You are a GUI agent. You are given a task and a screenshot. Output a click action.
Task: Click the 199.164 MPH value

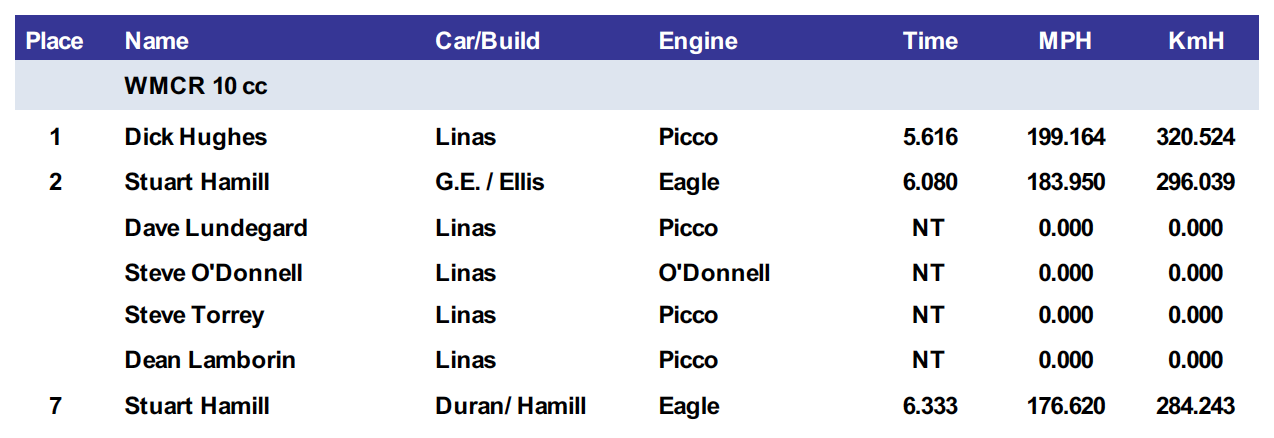coord(1066,137)
